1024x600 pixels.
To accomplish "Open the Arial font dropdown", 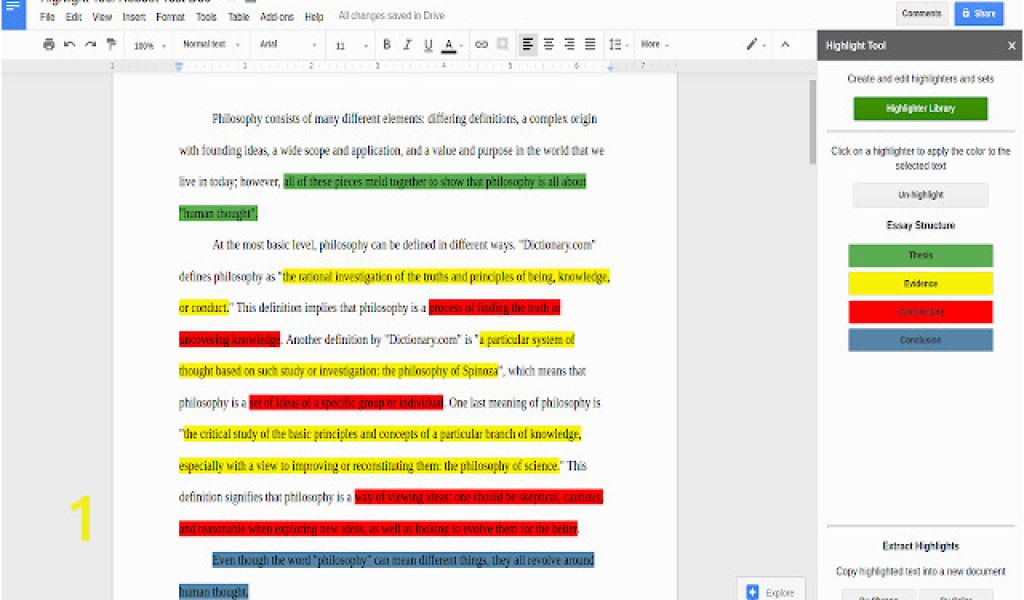I will click(288, 44).
